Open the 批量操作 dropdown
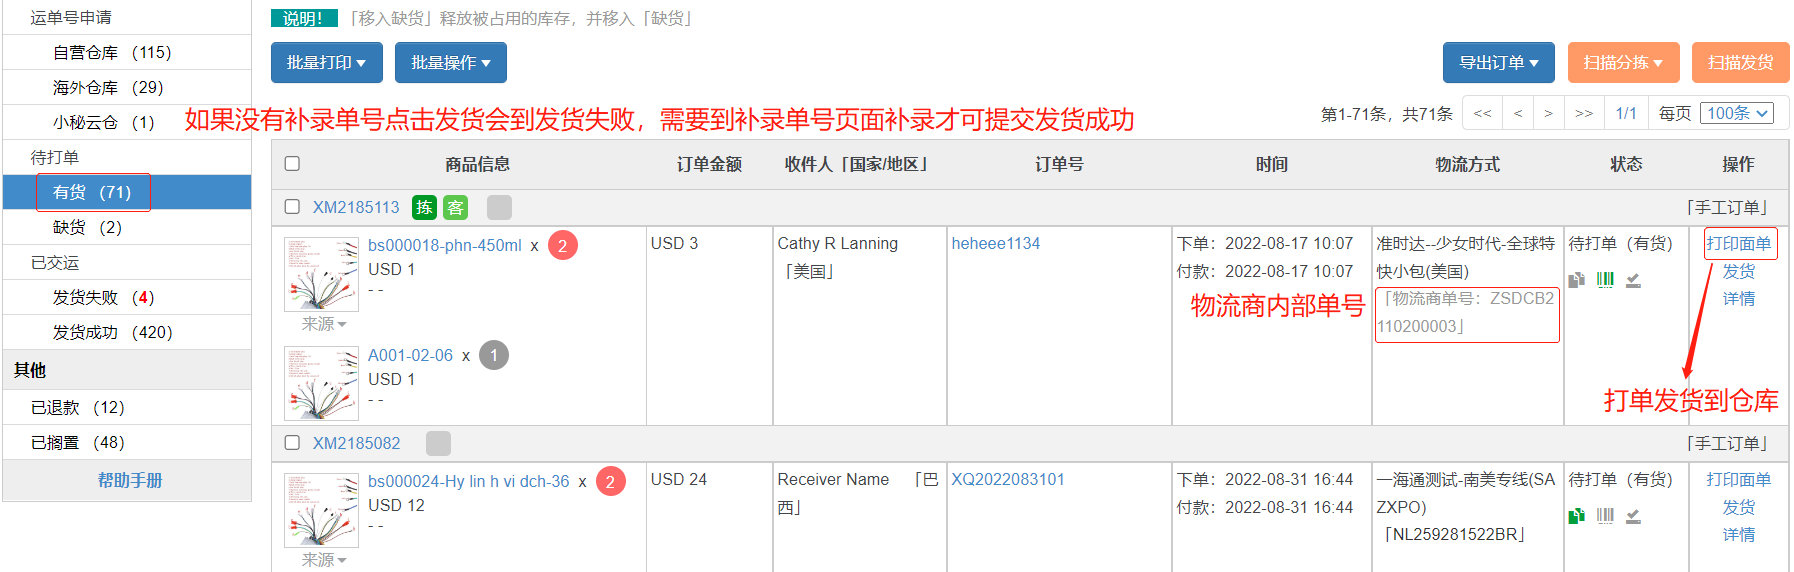 coord(450,62)
